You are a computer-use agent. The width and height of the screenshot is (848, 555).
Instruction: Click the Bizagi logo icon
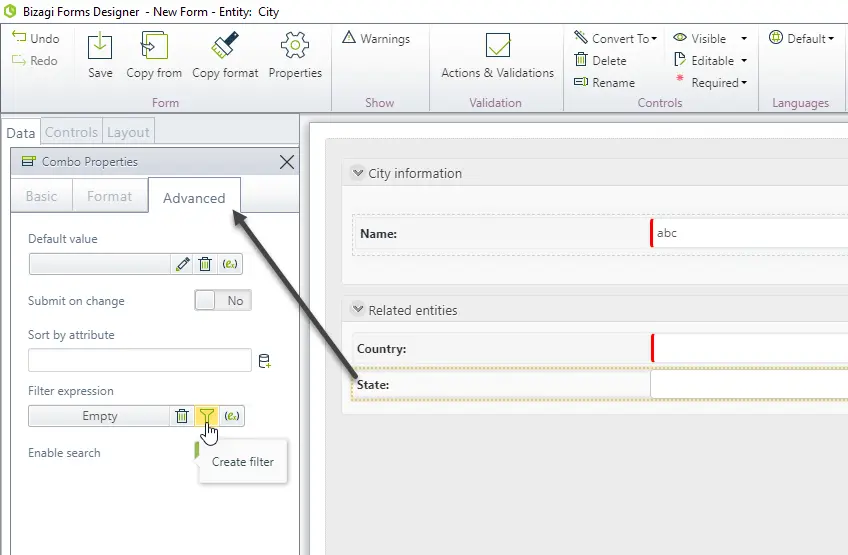click(x=10, y=11)
